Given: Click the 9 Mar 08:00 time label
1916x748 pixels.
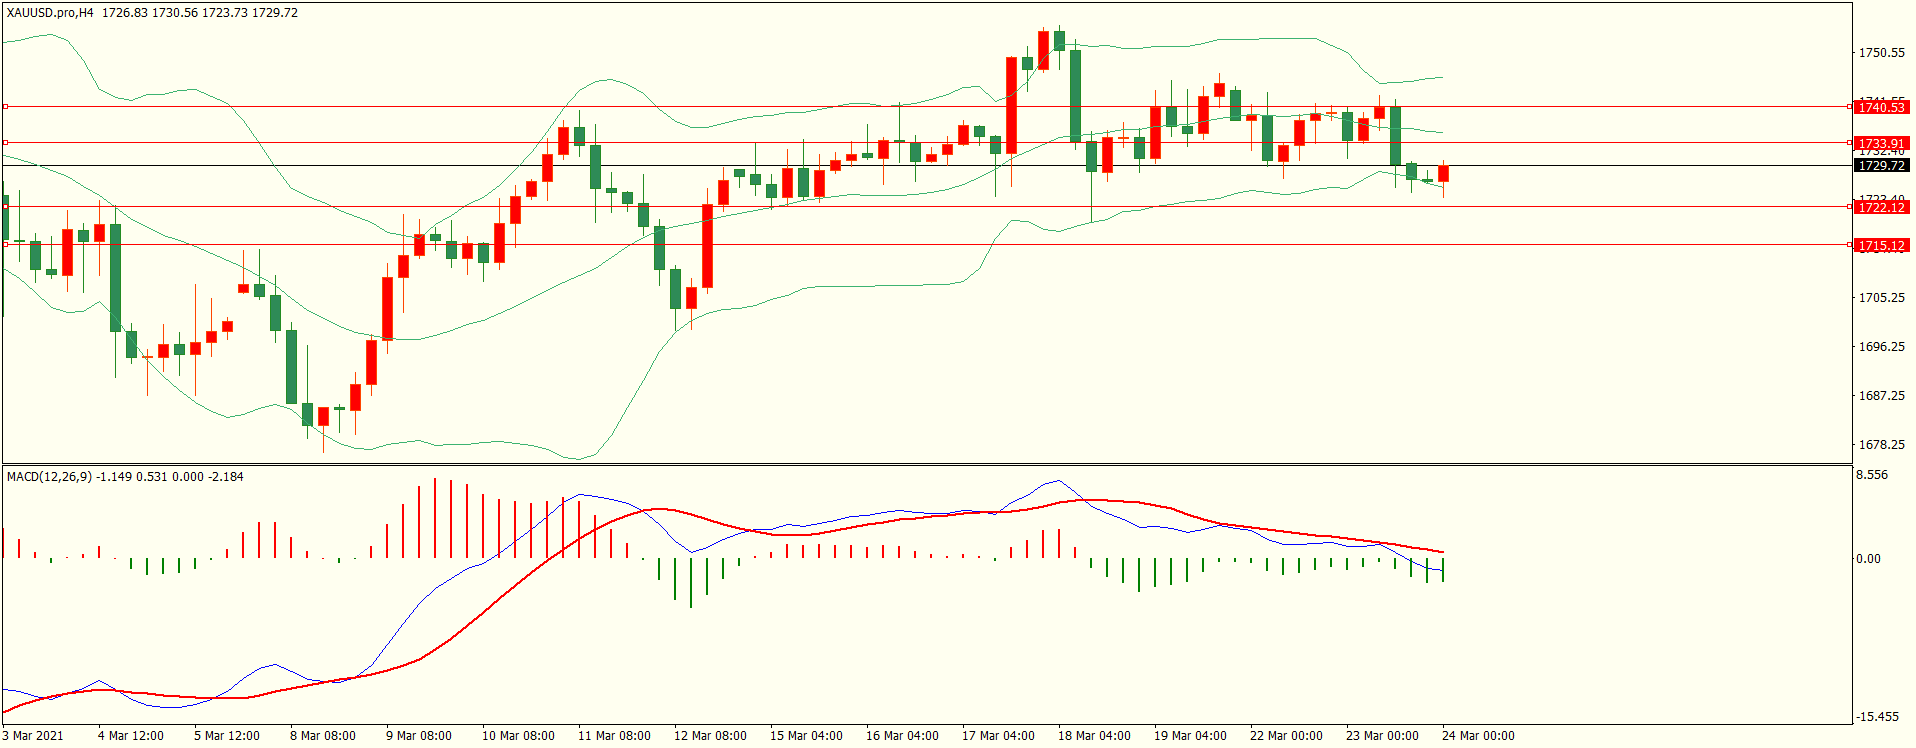Looking at the screenshot, I should (419, 736).
